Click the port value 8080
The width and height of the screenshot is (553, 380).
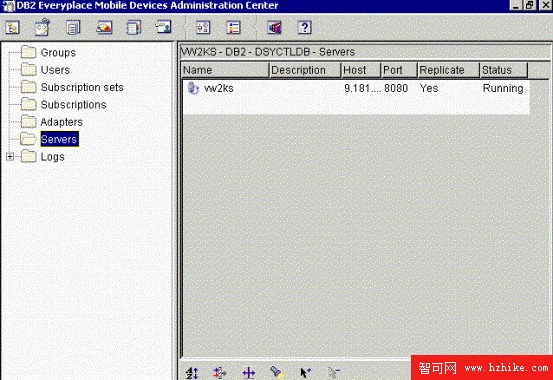[x=396, y=88]
